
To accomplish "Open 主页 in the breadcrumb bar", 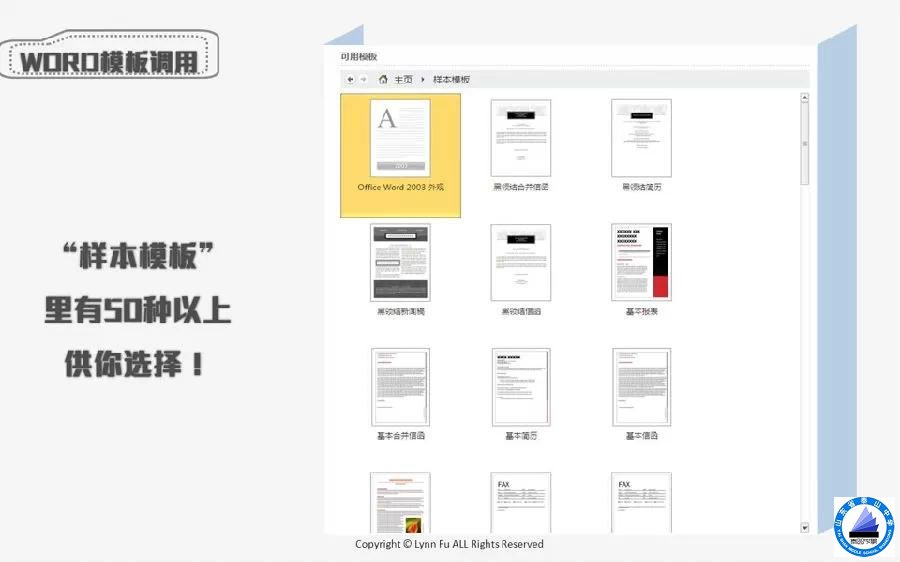I will click(x=403, y=79).
